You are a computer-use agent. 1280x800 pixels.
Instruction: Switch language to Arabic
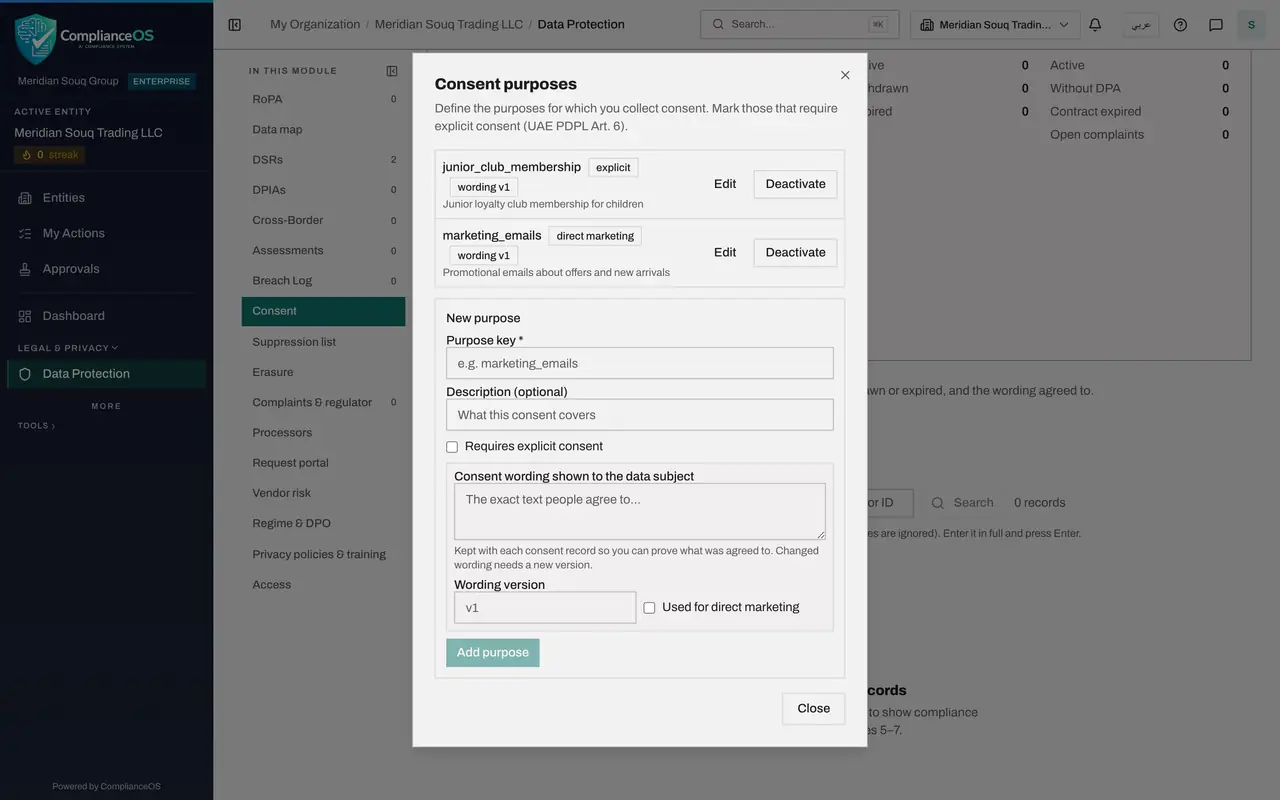1140,25
